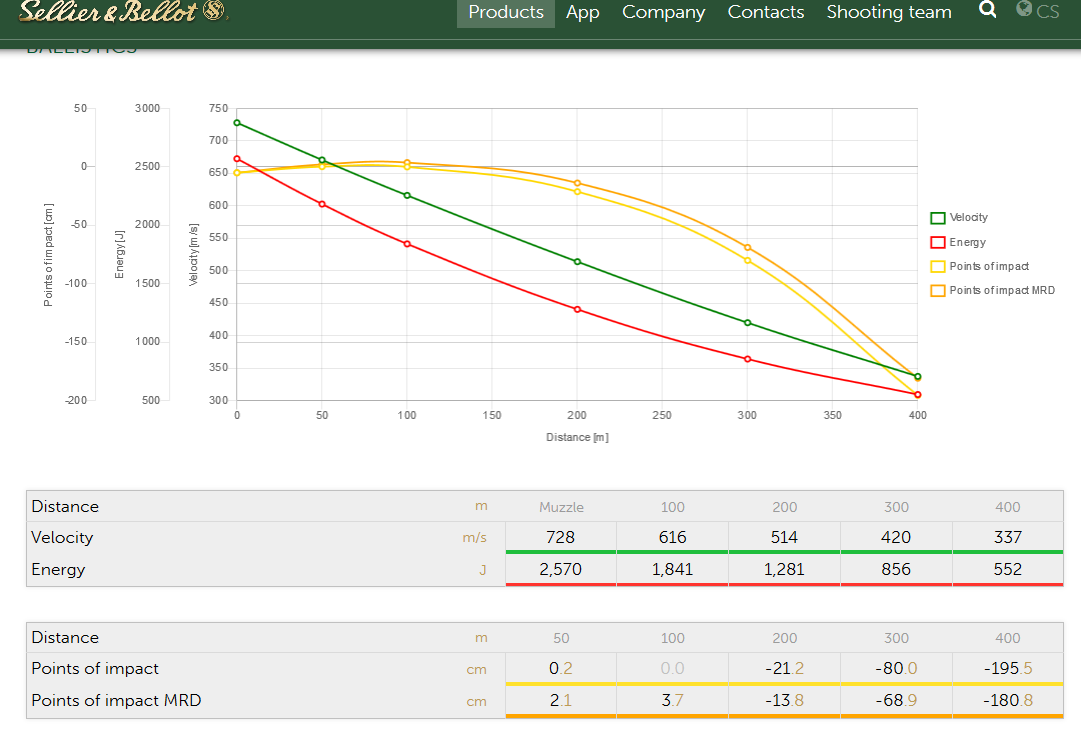This screenshot has height=735, width=1081.
Task: Click the Contacts navigation link
Action: [x=766, y=13]
